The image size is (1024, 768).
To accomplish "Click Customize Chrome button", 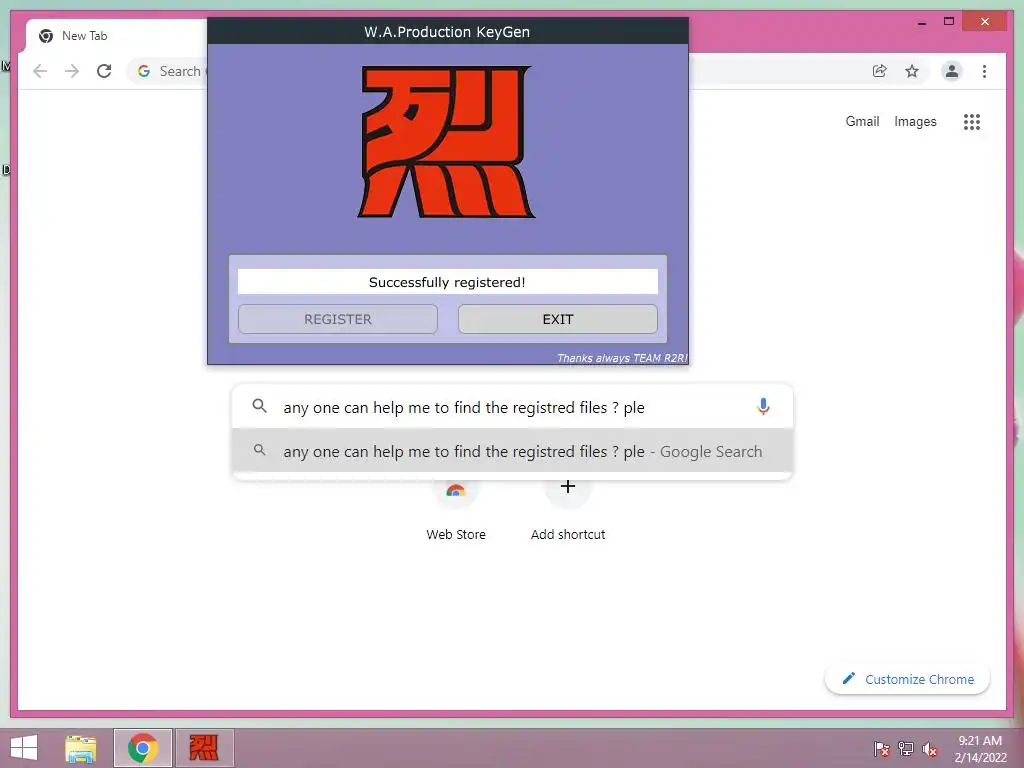I will tap(907, 679).
